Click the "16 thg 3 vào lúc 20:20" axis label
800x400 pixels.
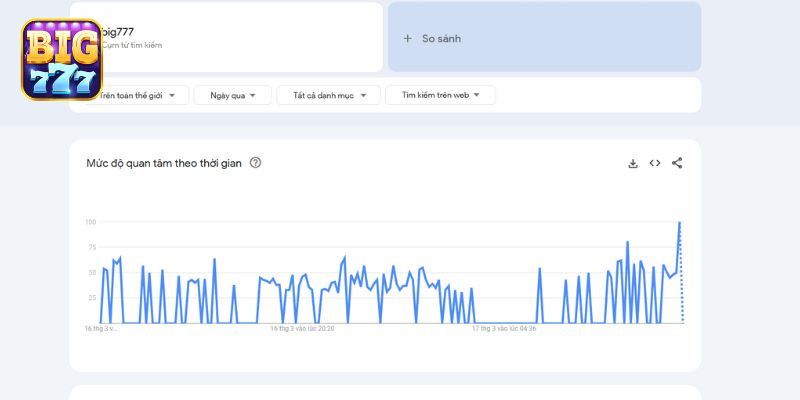[303, 327]
